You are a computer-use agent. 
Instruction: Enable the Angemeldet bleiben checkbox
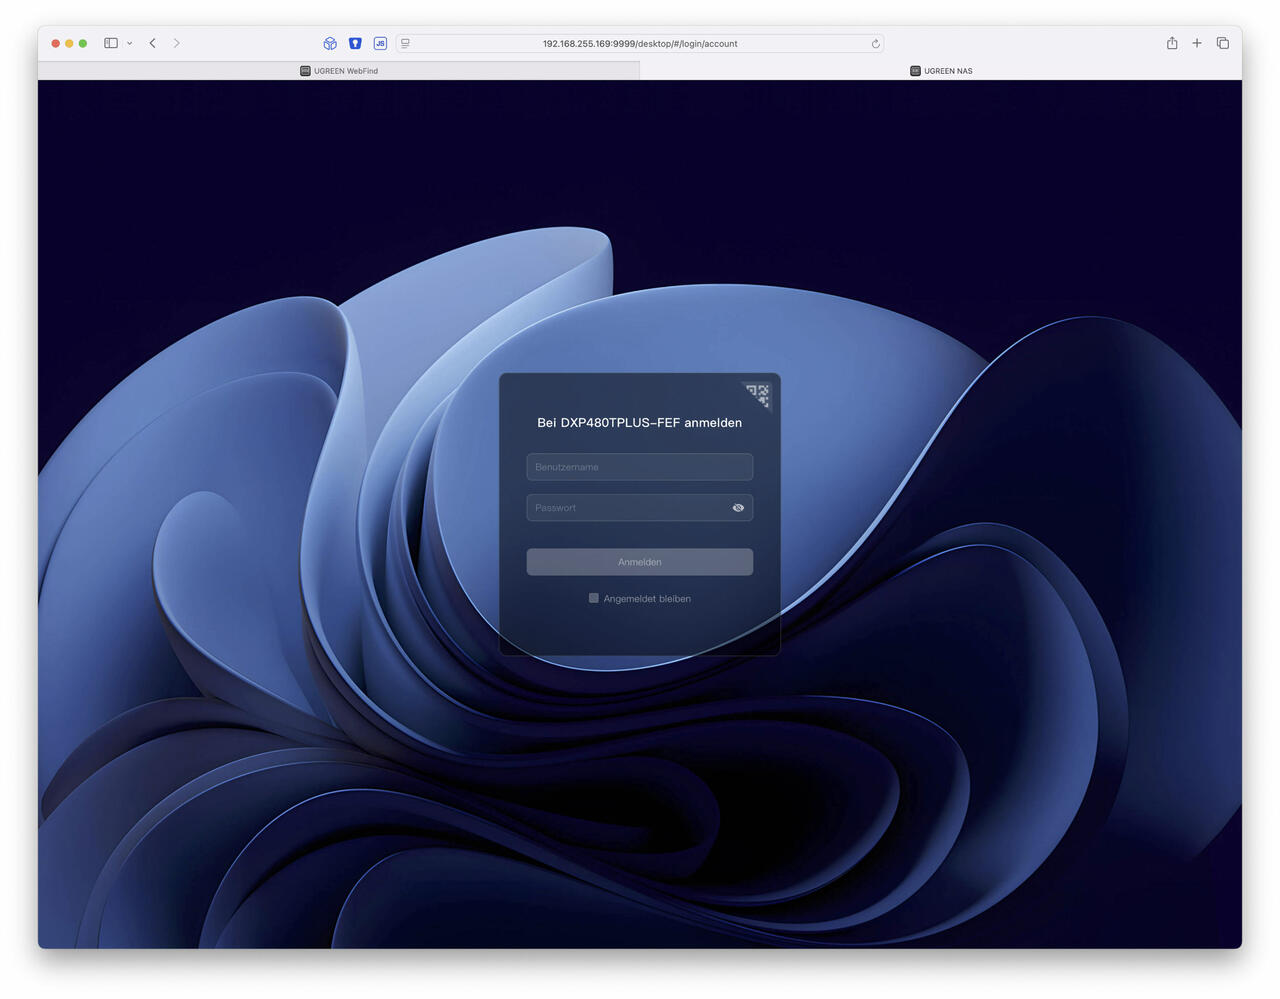(x=594, y=598)
